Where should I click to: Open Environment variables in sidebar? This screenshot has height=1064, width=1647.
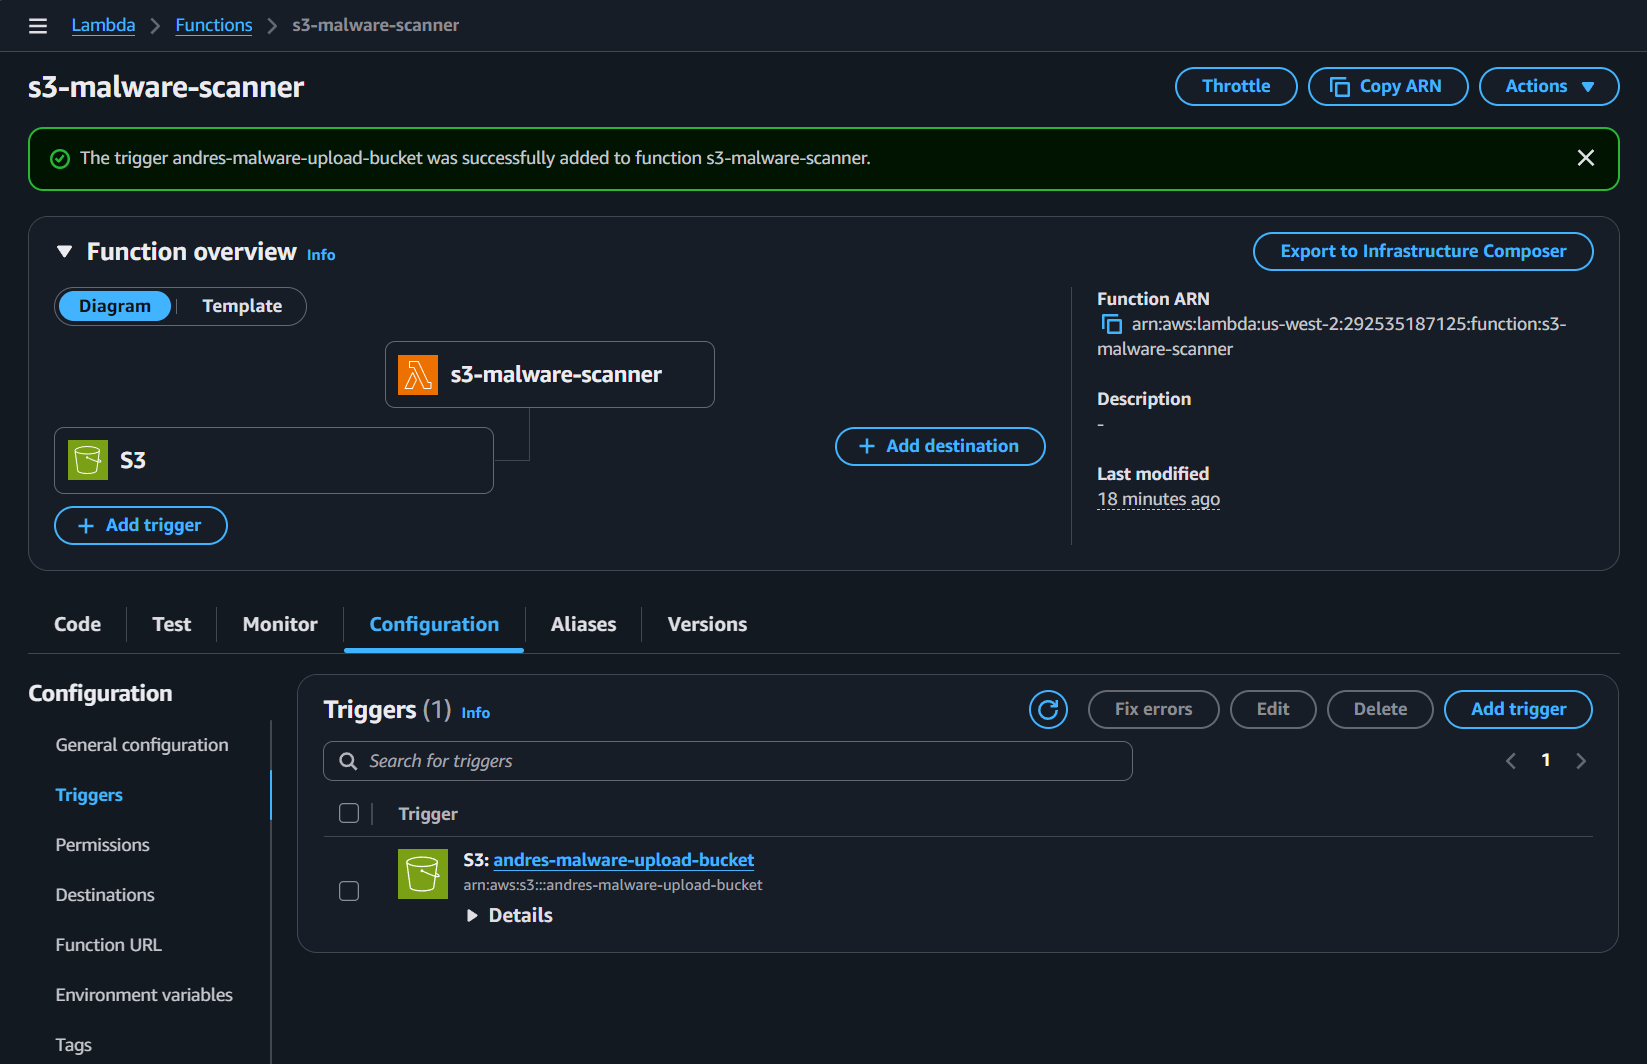pos(144,995)
